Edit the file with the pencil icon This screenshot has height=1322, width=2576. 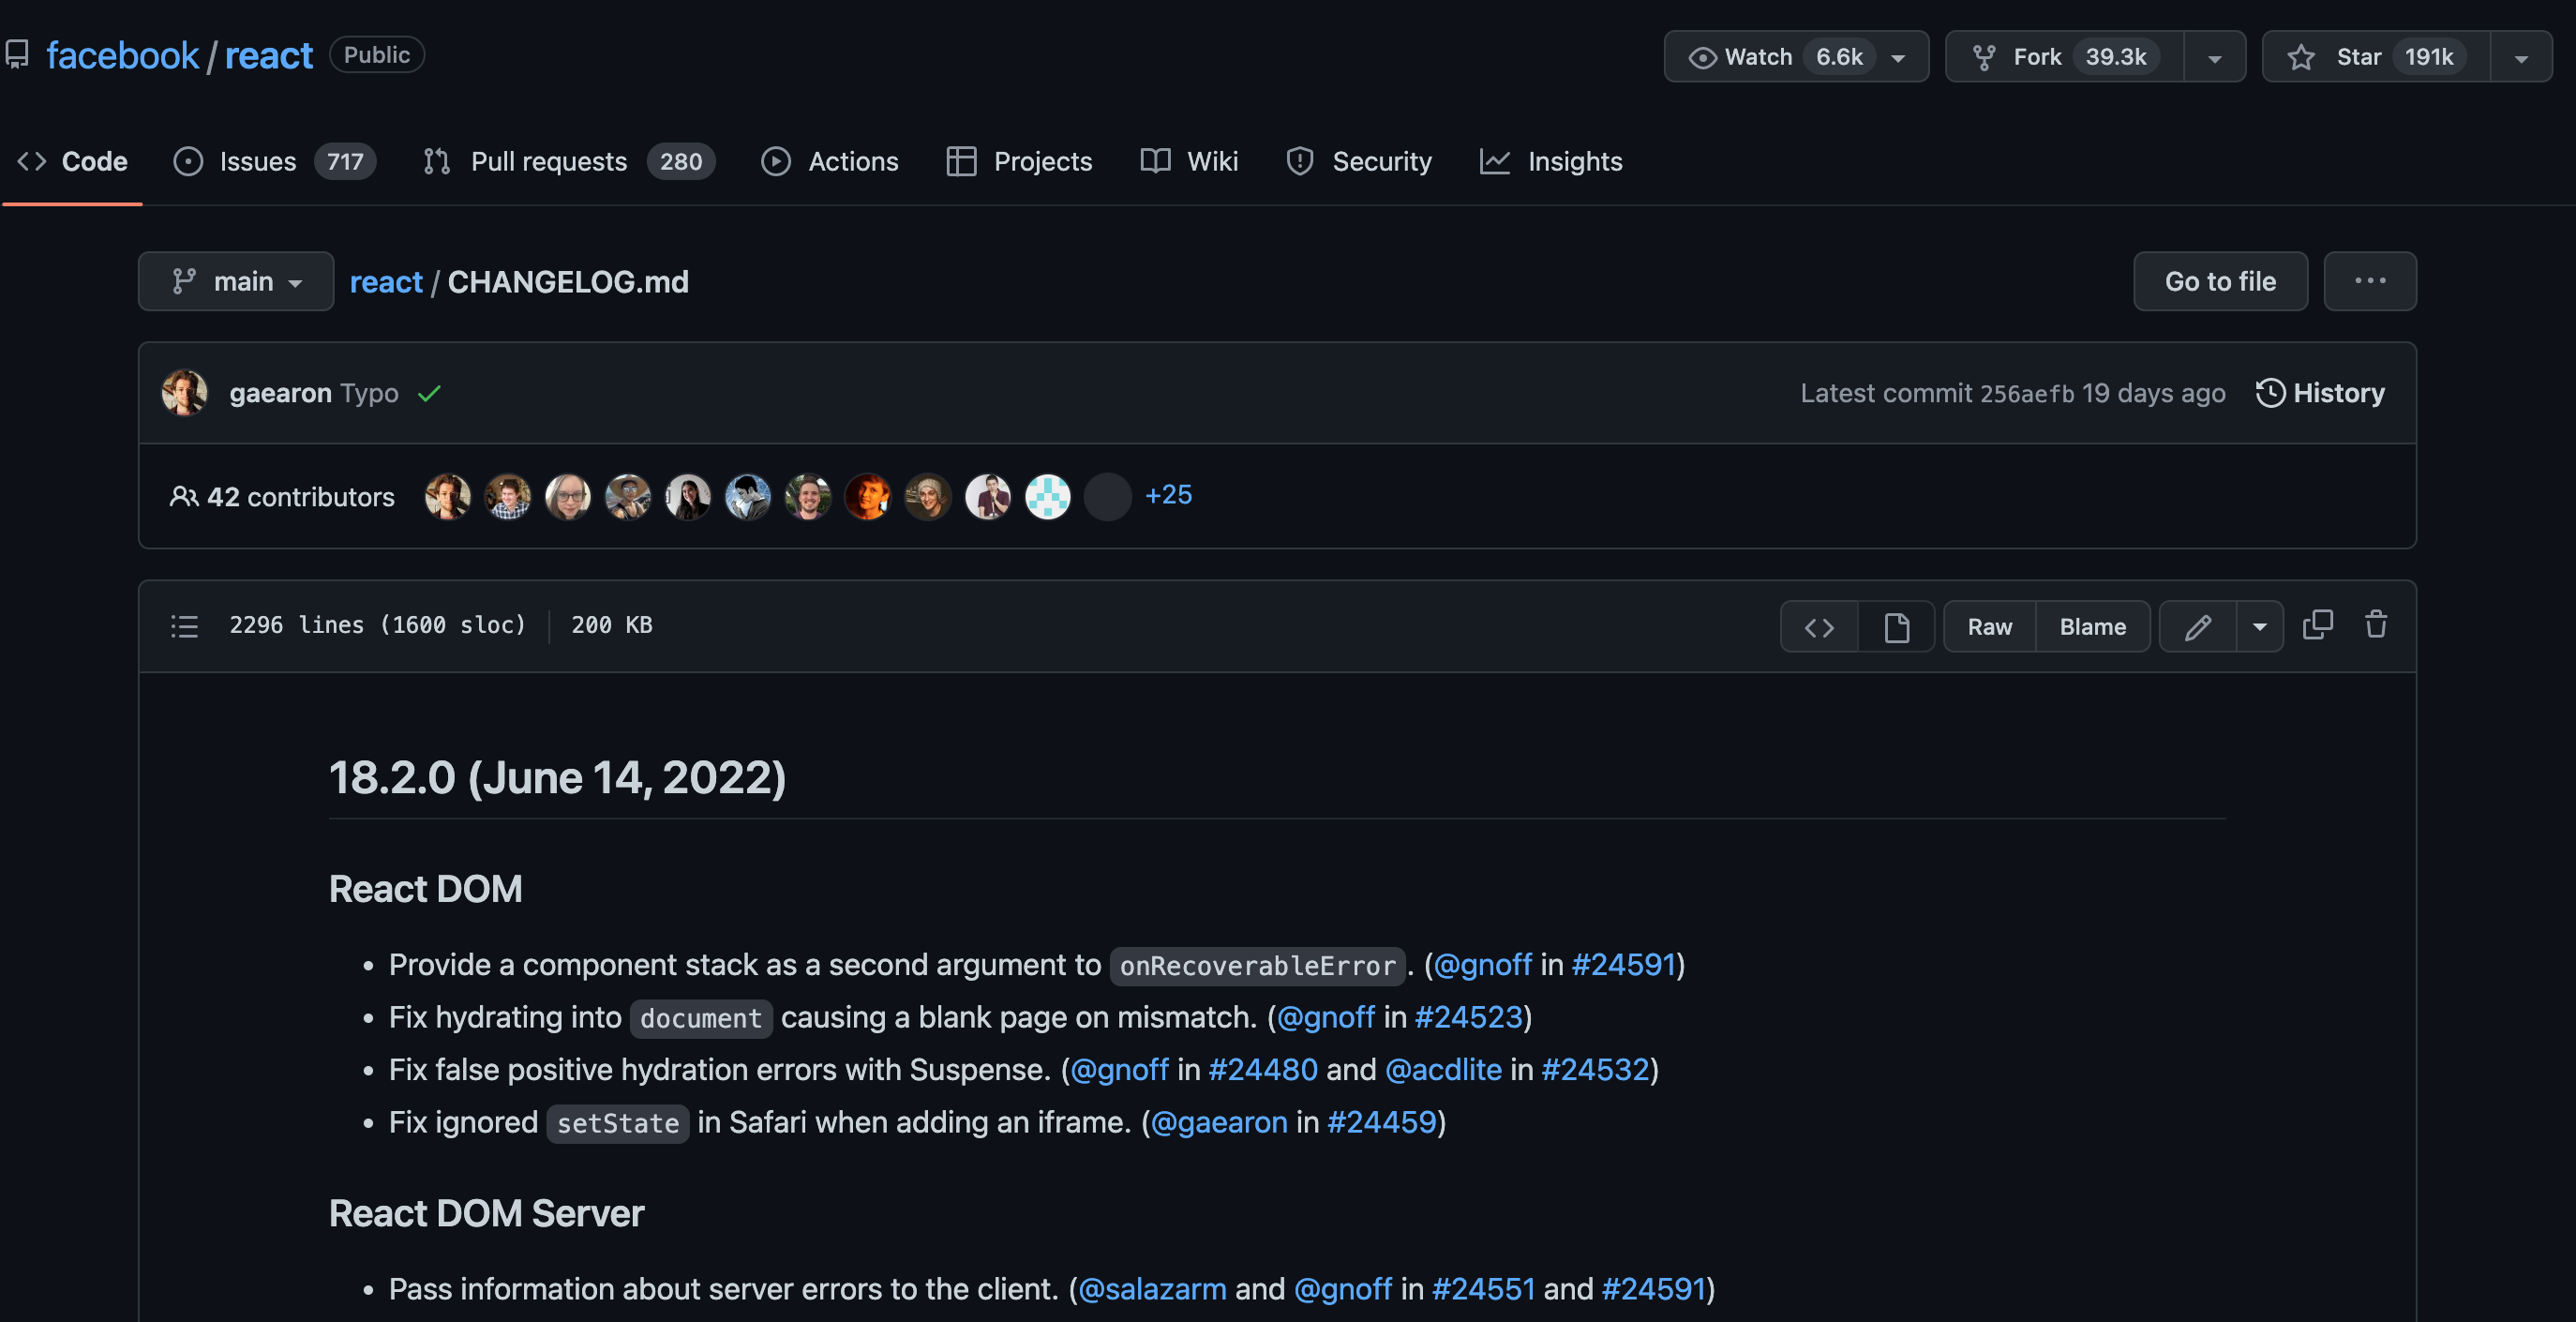tap(2199, 626)
